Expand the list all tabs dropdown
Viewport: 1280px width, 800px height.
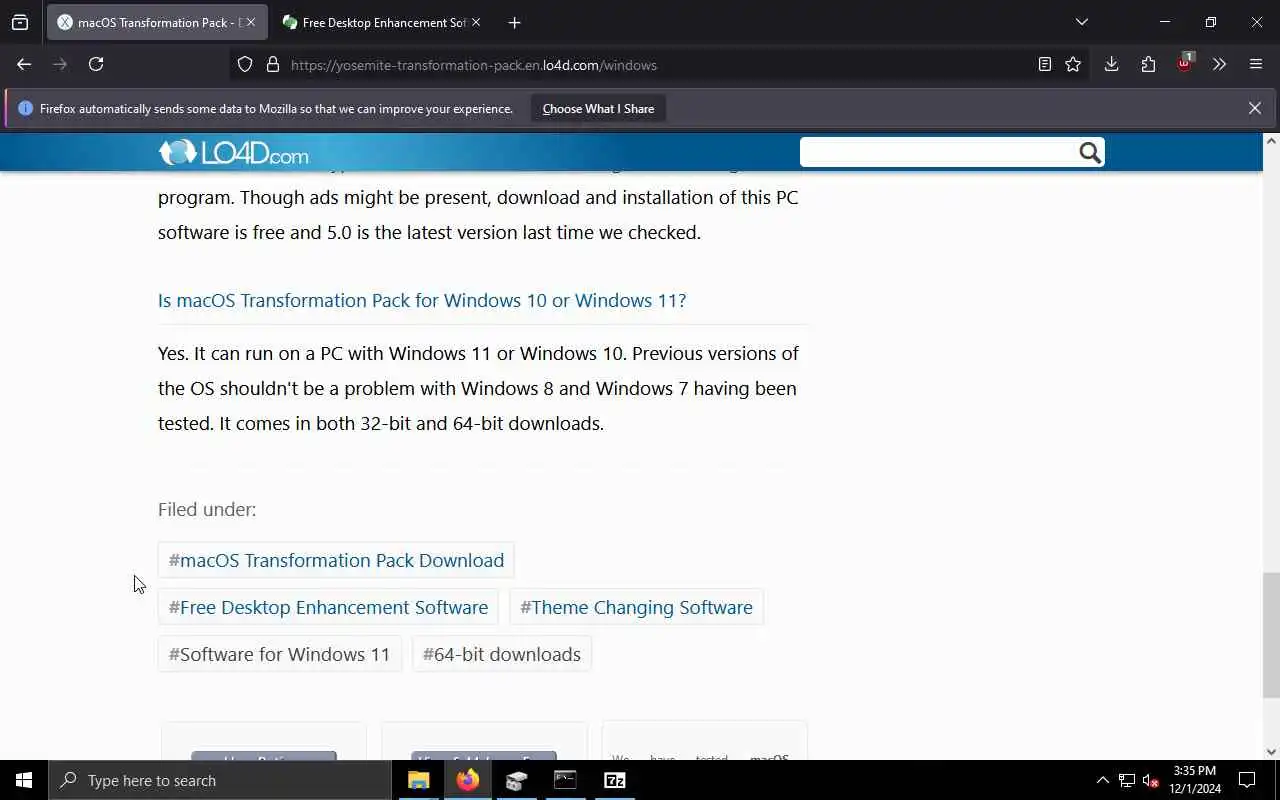[x=1081, y=22]
